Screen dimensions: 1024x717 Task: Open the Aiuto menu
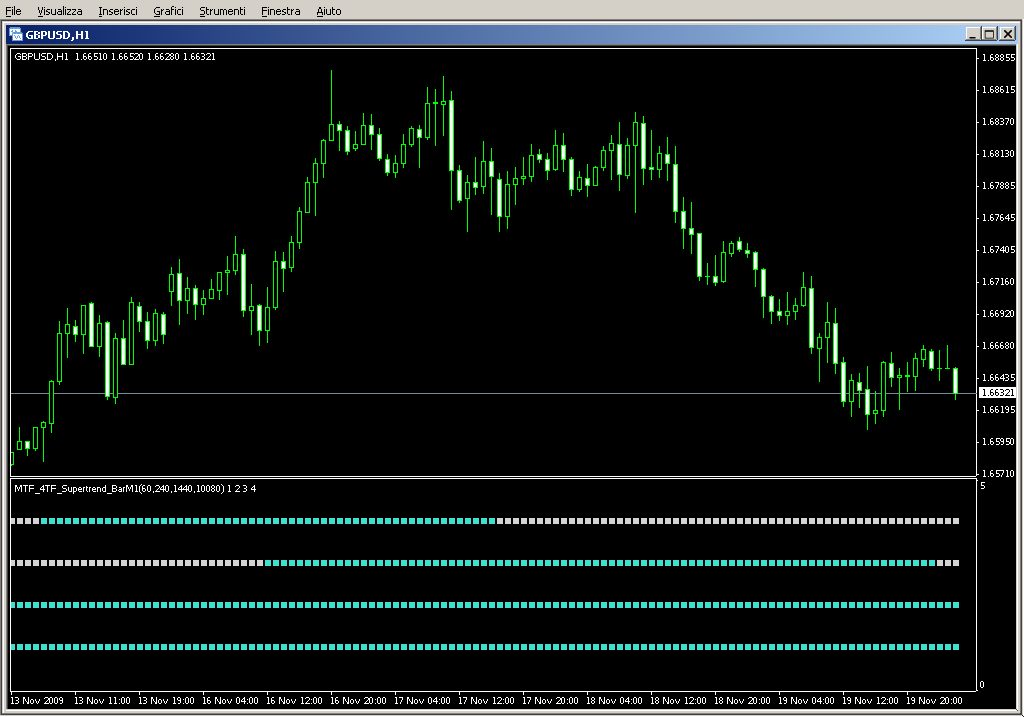tap(328, 11)
